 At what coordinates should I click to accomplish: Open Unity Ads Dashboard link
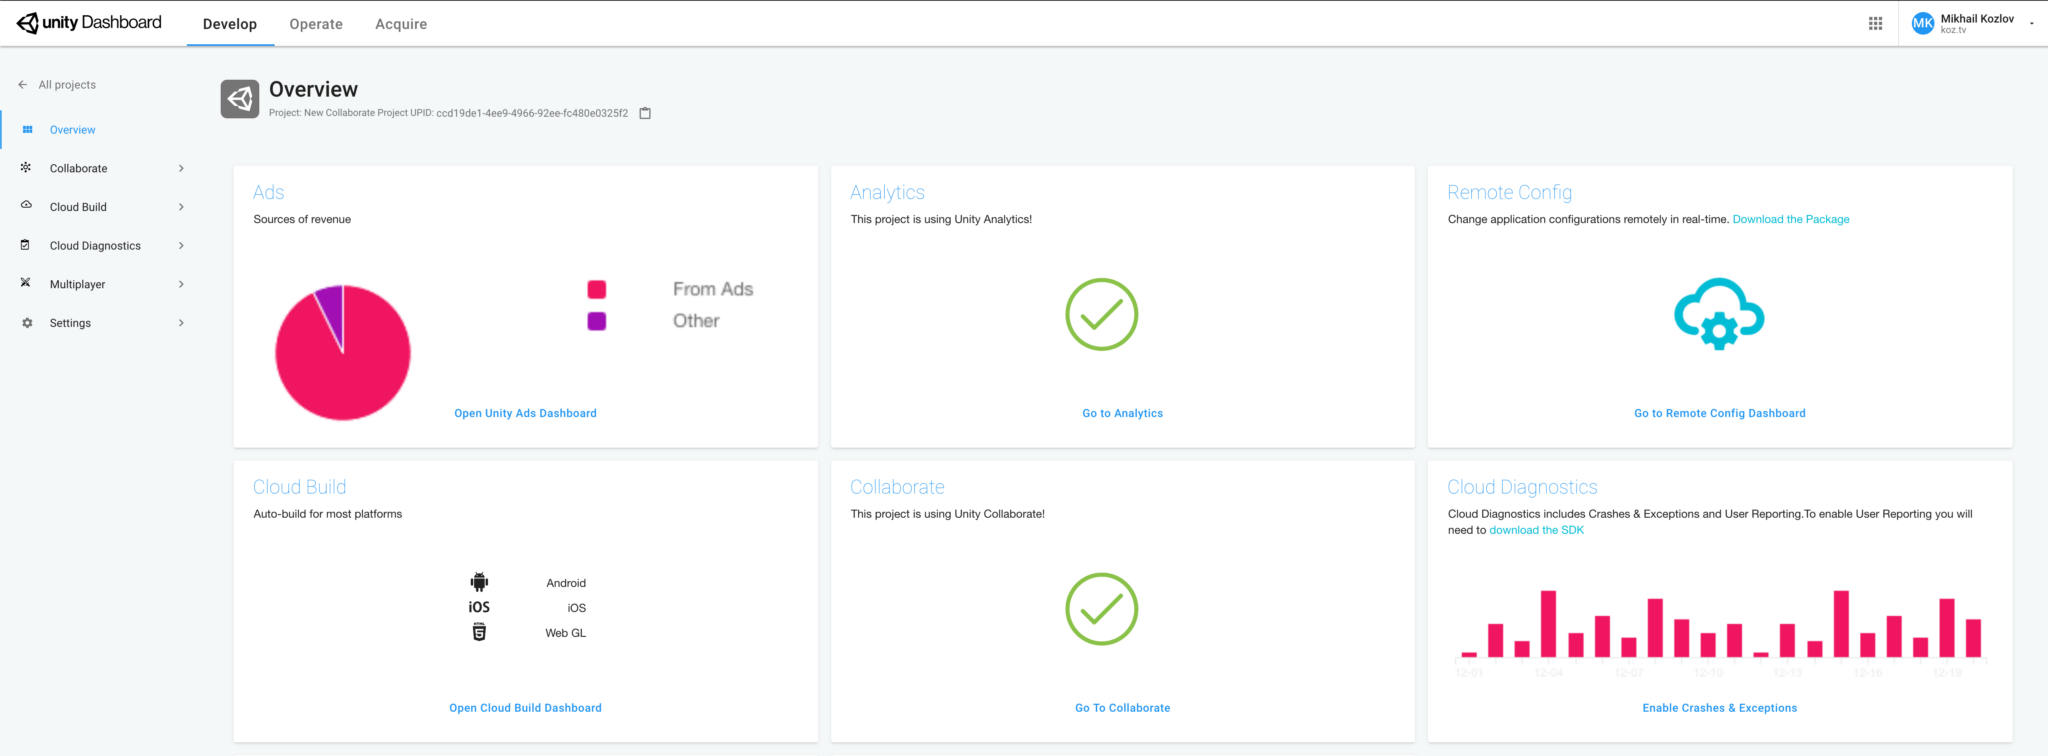pyautogui.click(x=525, y=413)
